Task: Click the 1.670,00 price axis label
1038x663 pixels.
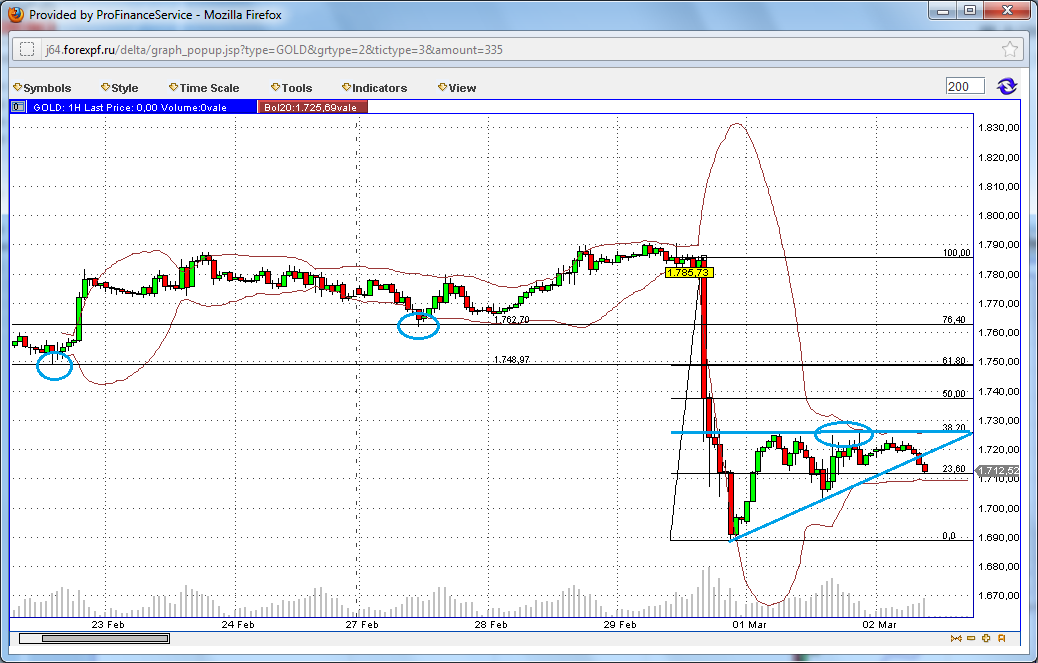Action: coord(998,596)
